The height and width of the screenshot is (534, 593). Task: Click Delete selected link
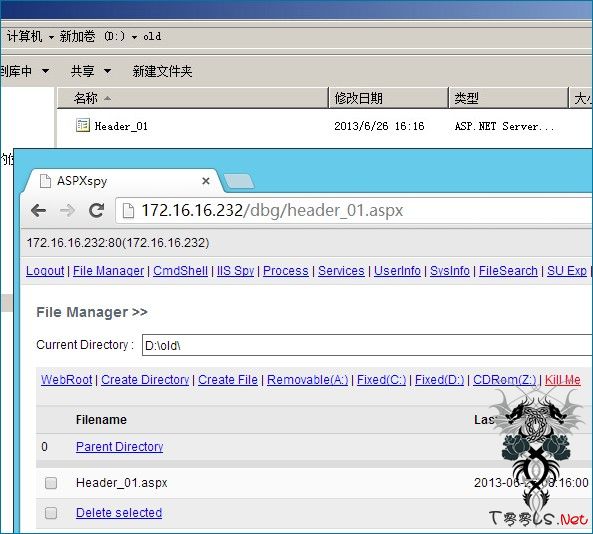(x=119, y=513)
